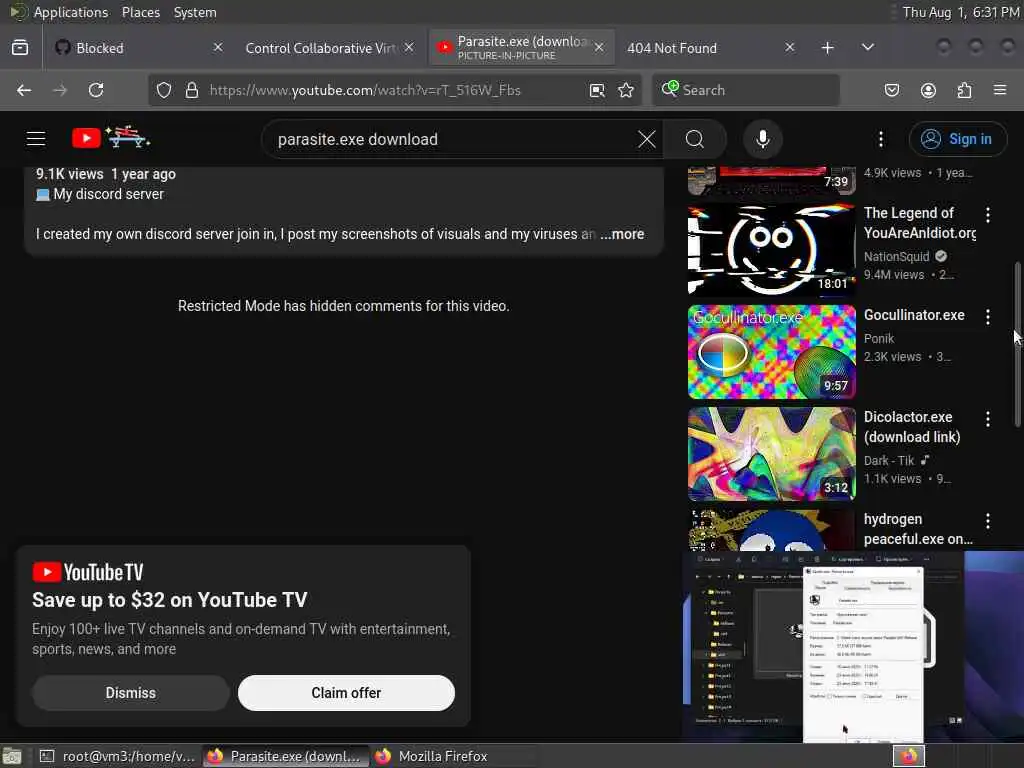Screen dimensions: 1024x768
Task: Click the Firefox Search box
Action: click(746, 90)
